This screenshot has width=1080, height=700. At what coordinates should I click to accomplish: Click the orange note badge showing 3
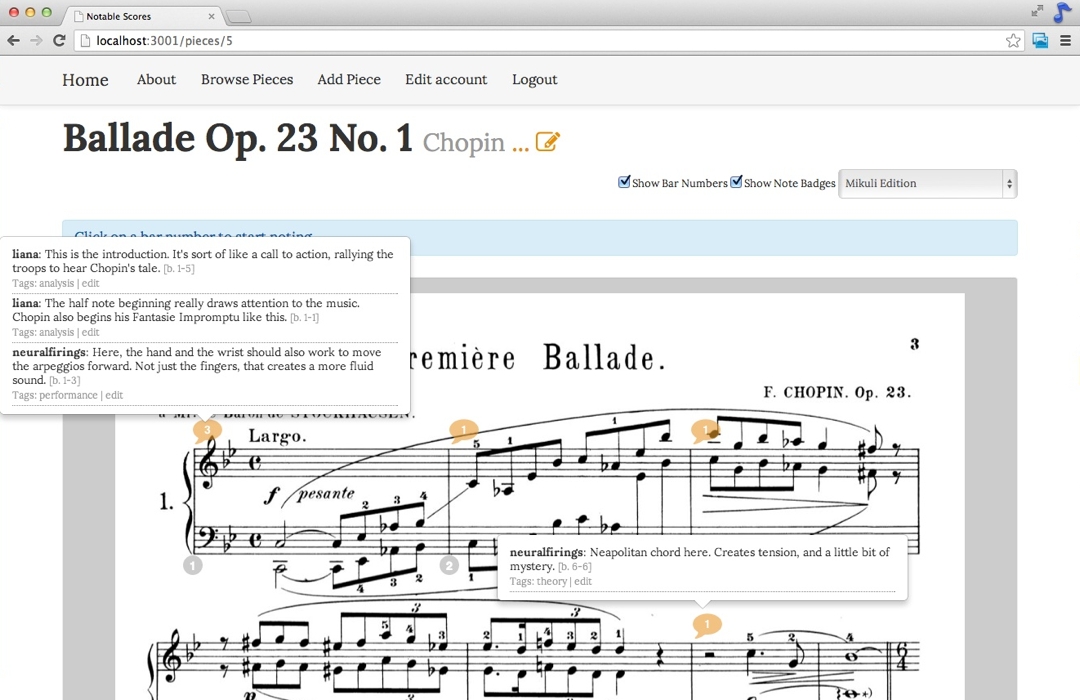[206, 430]
